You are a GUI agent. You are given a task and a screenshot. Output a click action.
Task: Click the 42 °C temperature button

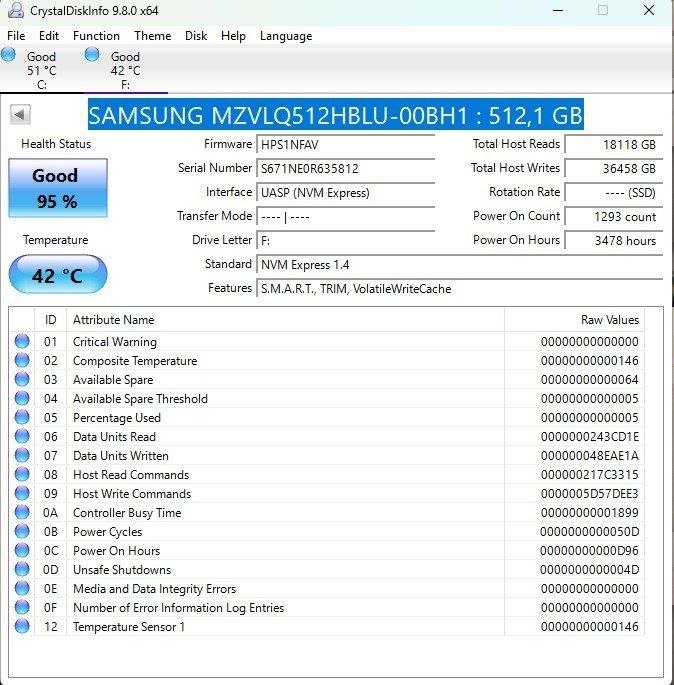(x=57, y=275)
